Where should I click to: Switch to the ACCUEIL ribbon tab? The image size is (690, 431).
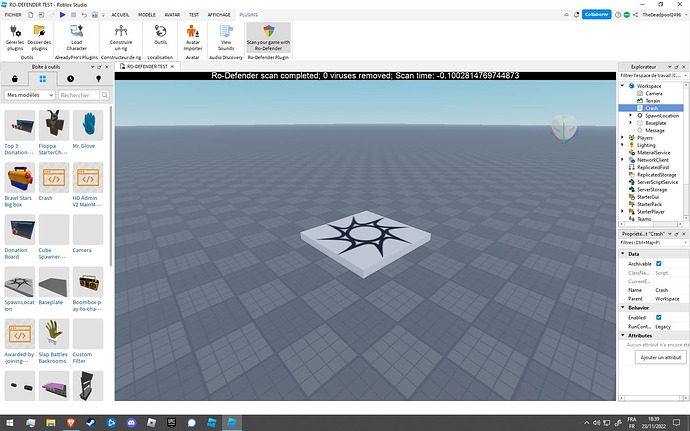point(120,15)
